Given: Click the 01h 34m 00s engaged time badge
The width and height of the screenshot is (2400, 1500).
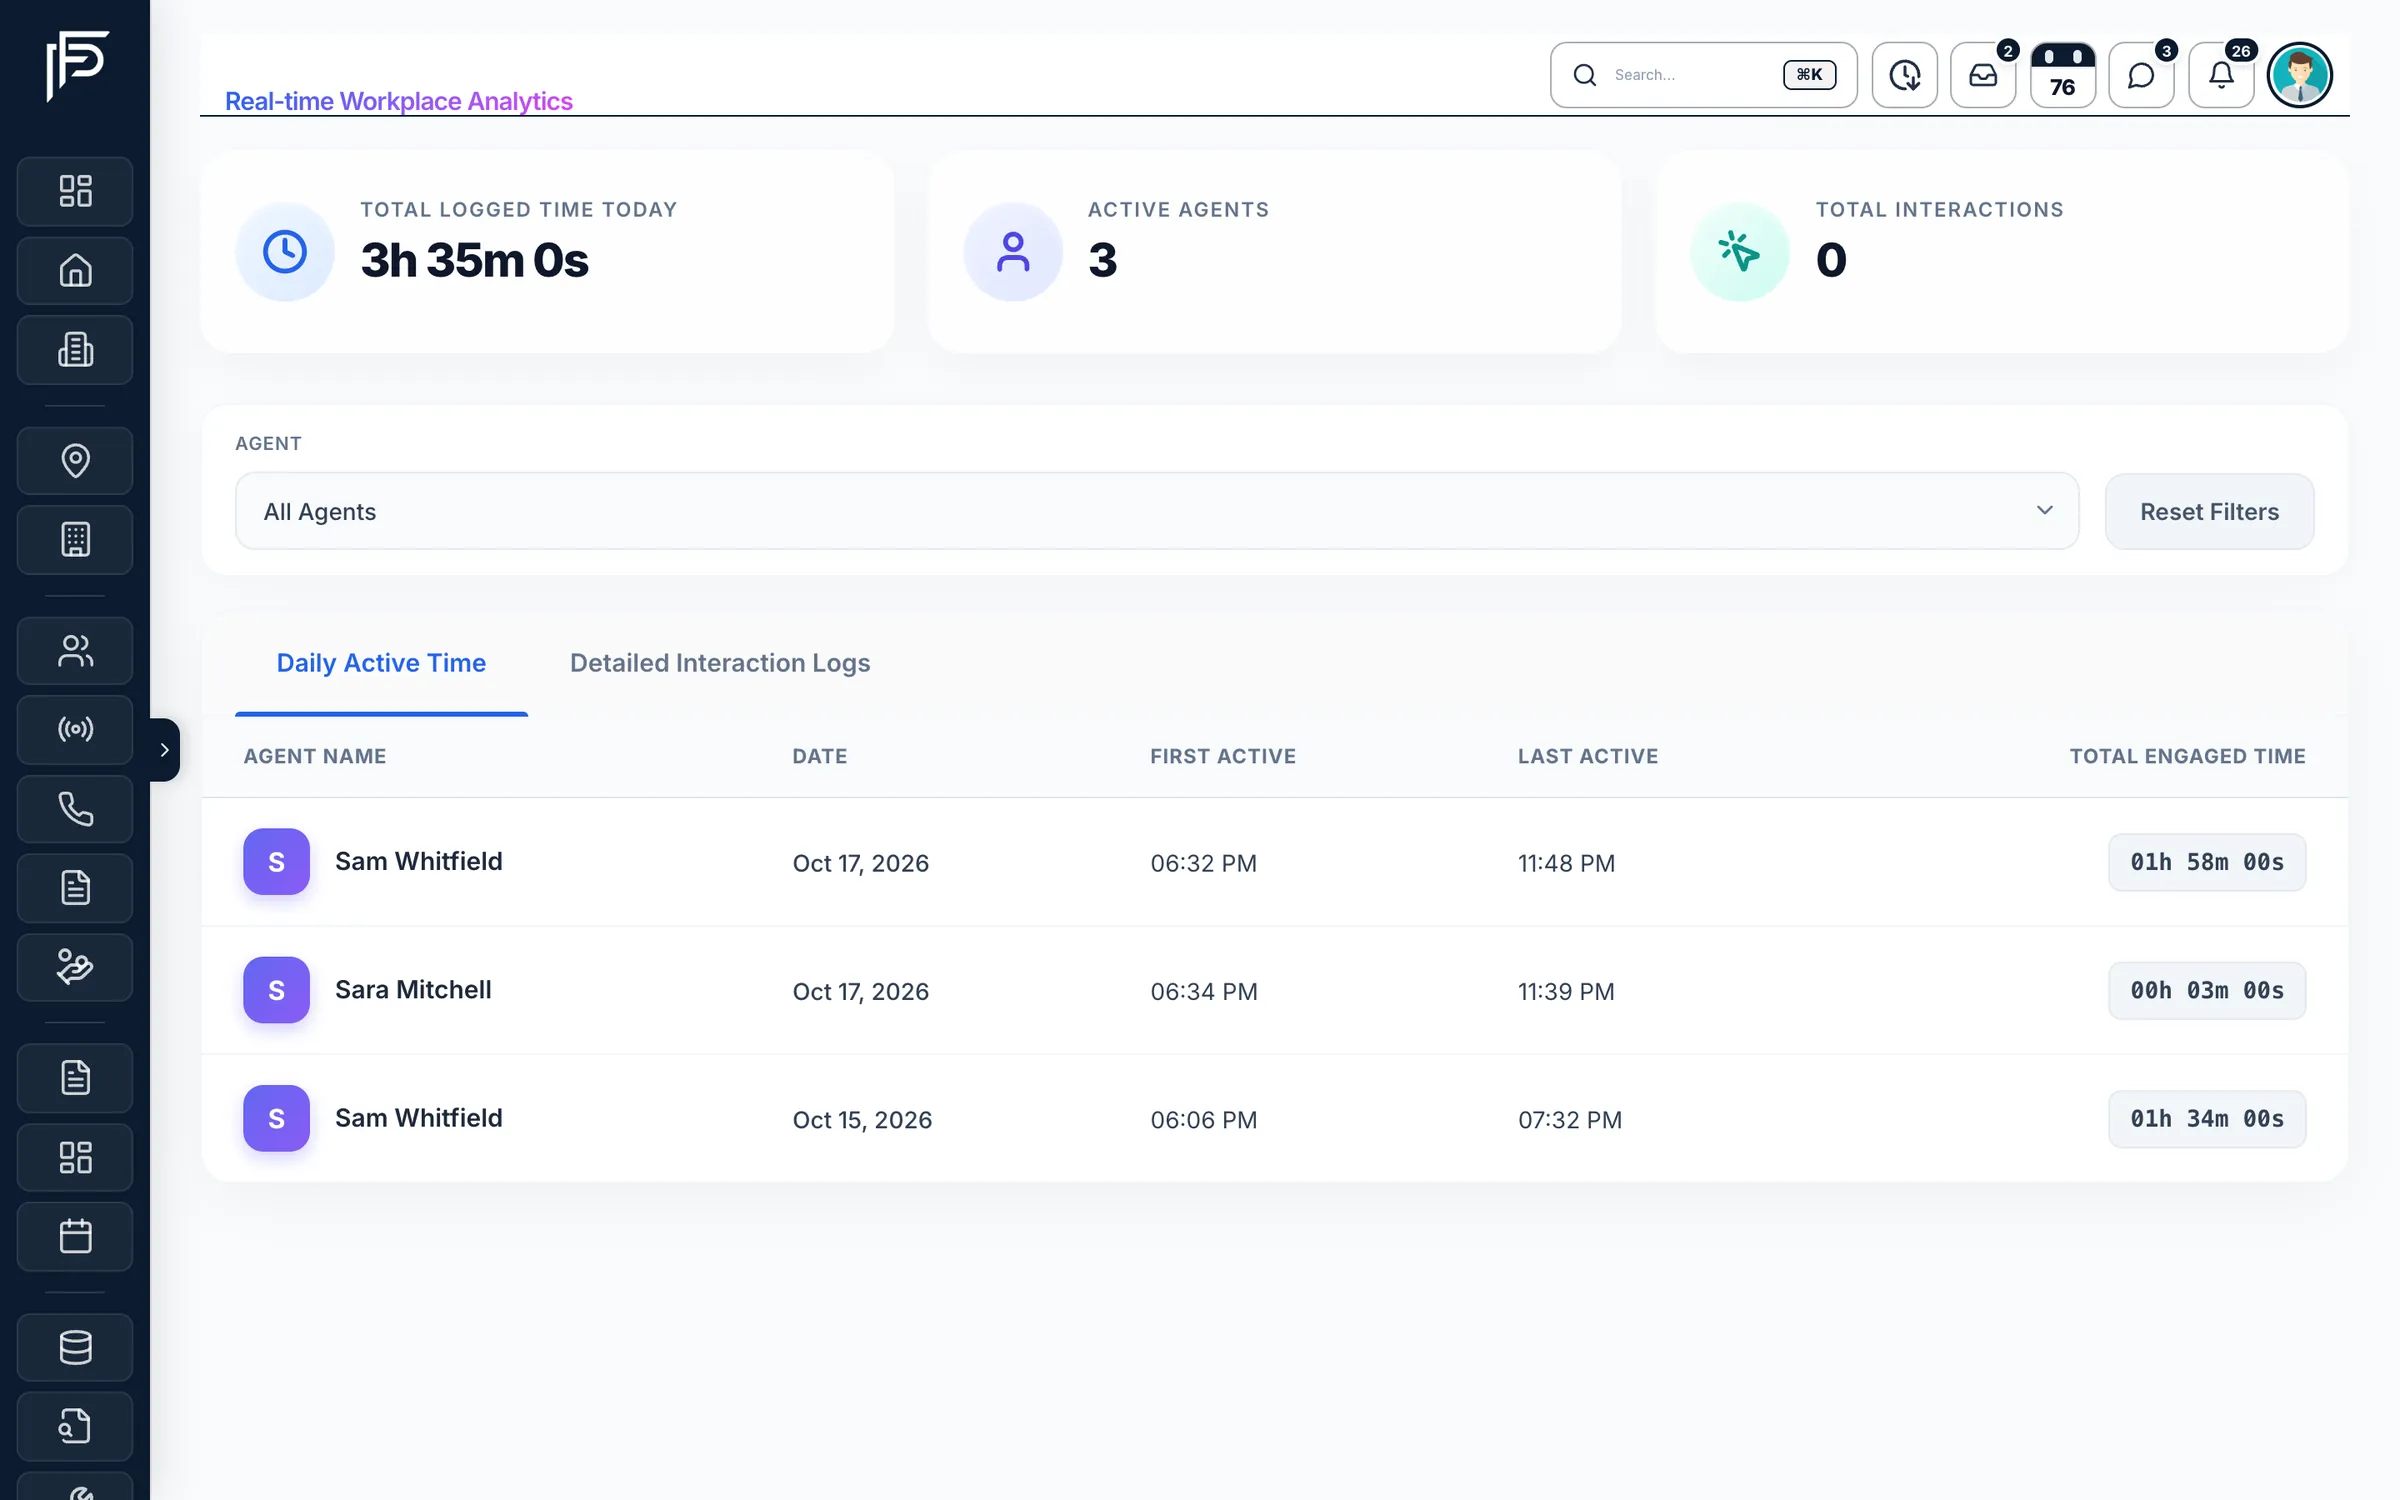Looking at the screenshot, I should [2207, 1118].
